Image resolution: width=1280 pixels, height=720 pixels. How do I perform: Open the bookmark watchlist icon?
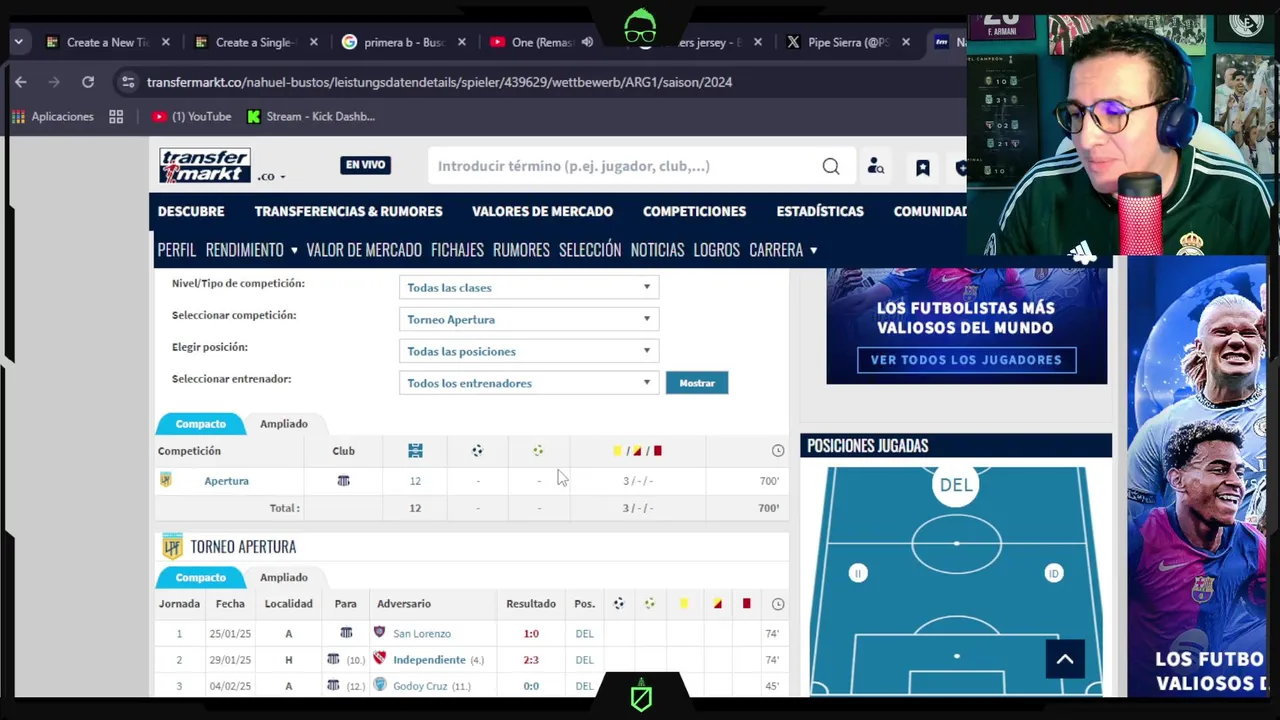922,167
